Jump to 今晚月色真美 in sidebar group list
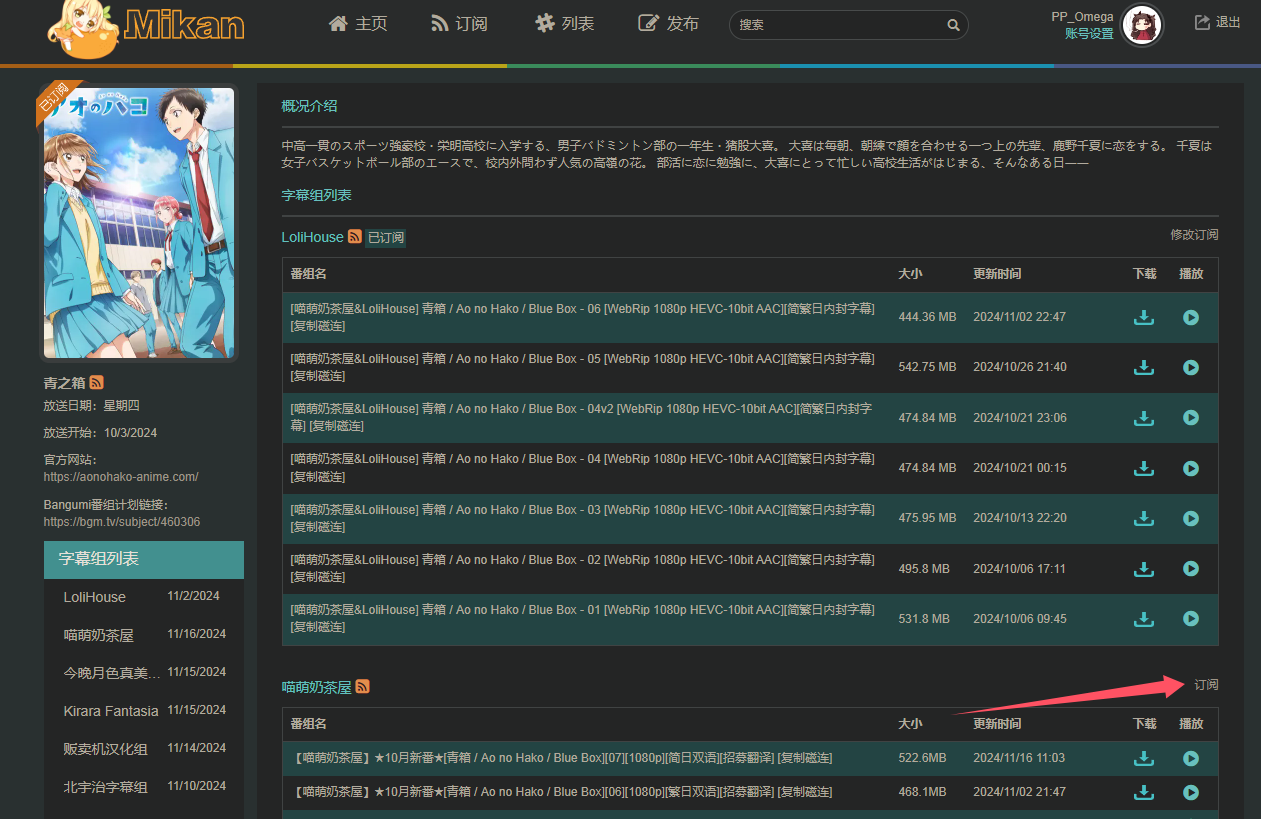This screenshot has width=1261, height=819. pos(112,673)
